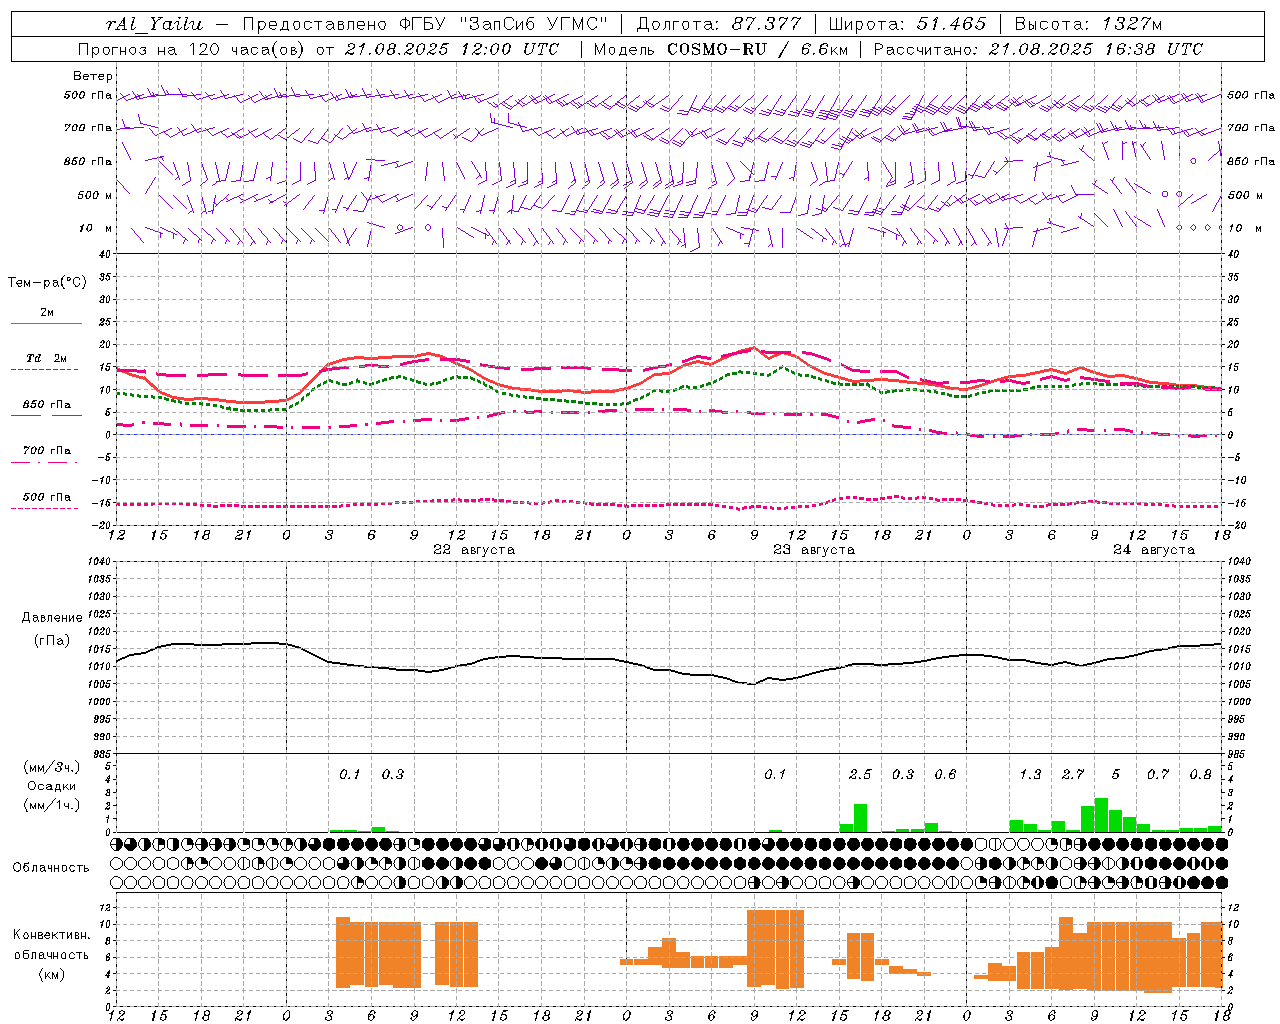Click the precipitation total '2.5'
Viewport: 1280px width, 1024px height.
[860, 774]
